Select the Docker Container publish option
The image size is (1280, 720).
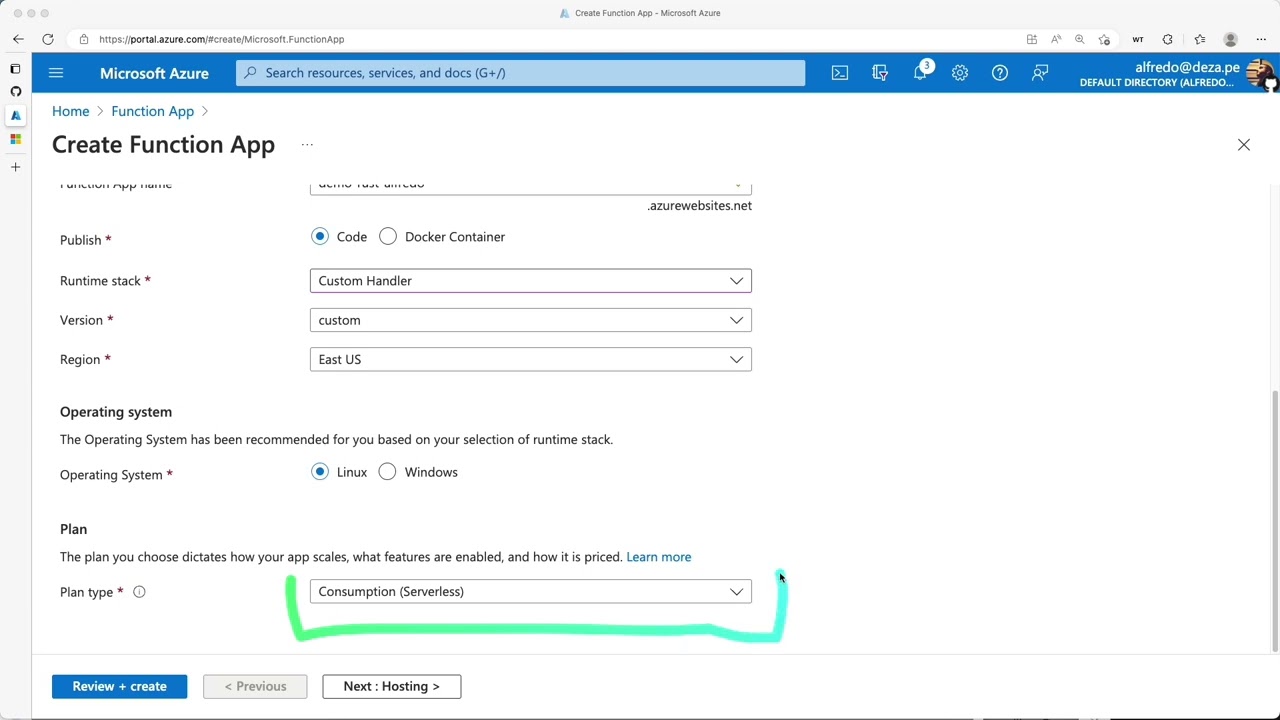388,237
